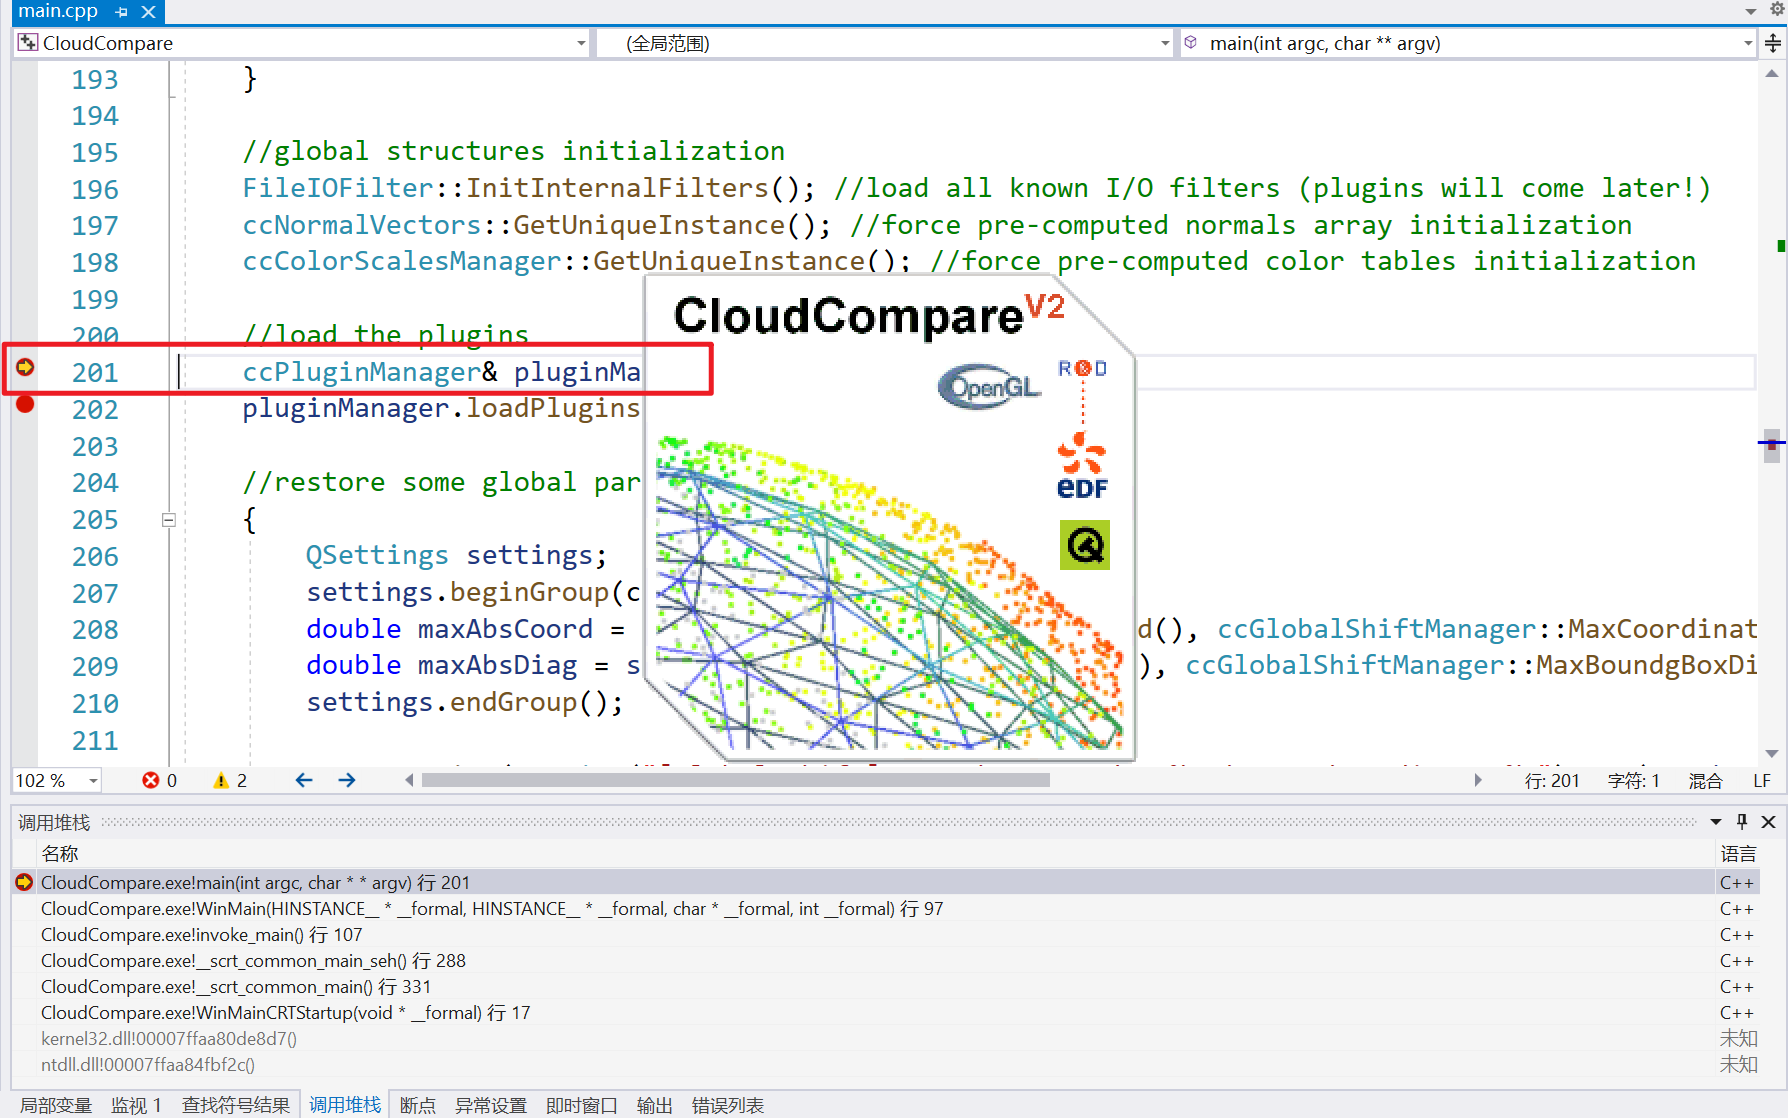Select the ntdll.dll stack frame

[885, 1065]
